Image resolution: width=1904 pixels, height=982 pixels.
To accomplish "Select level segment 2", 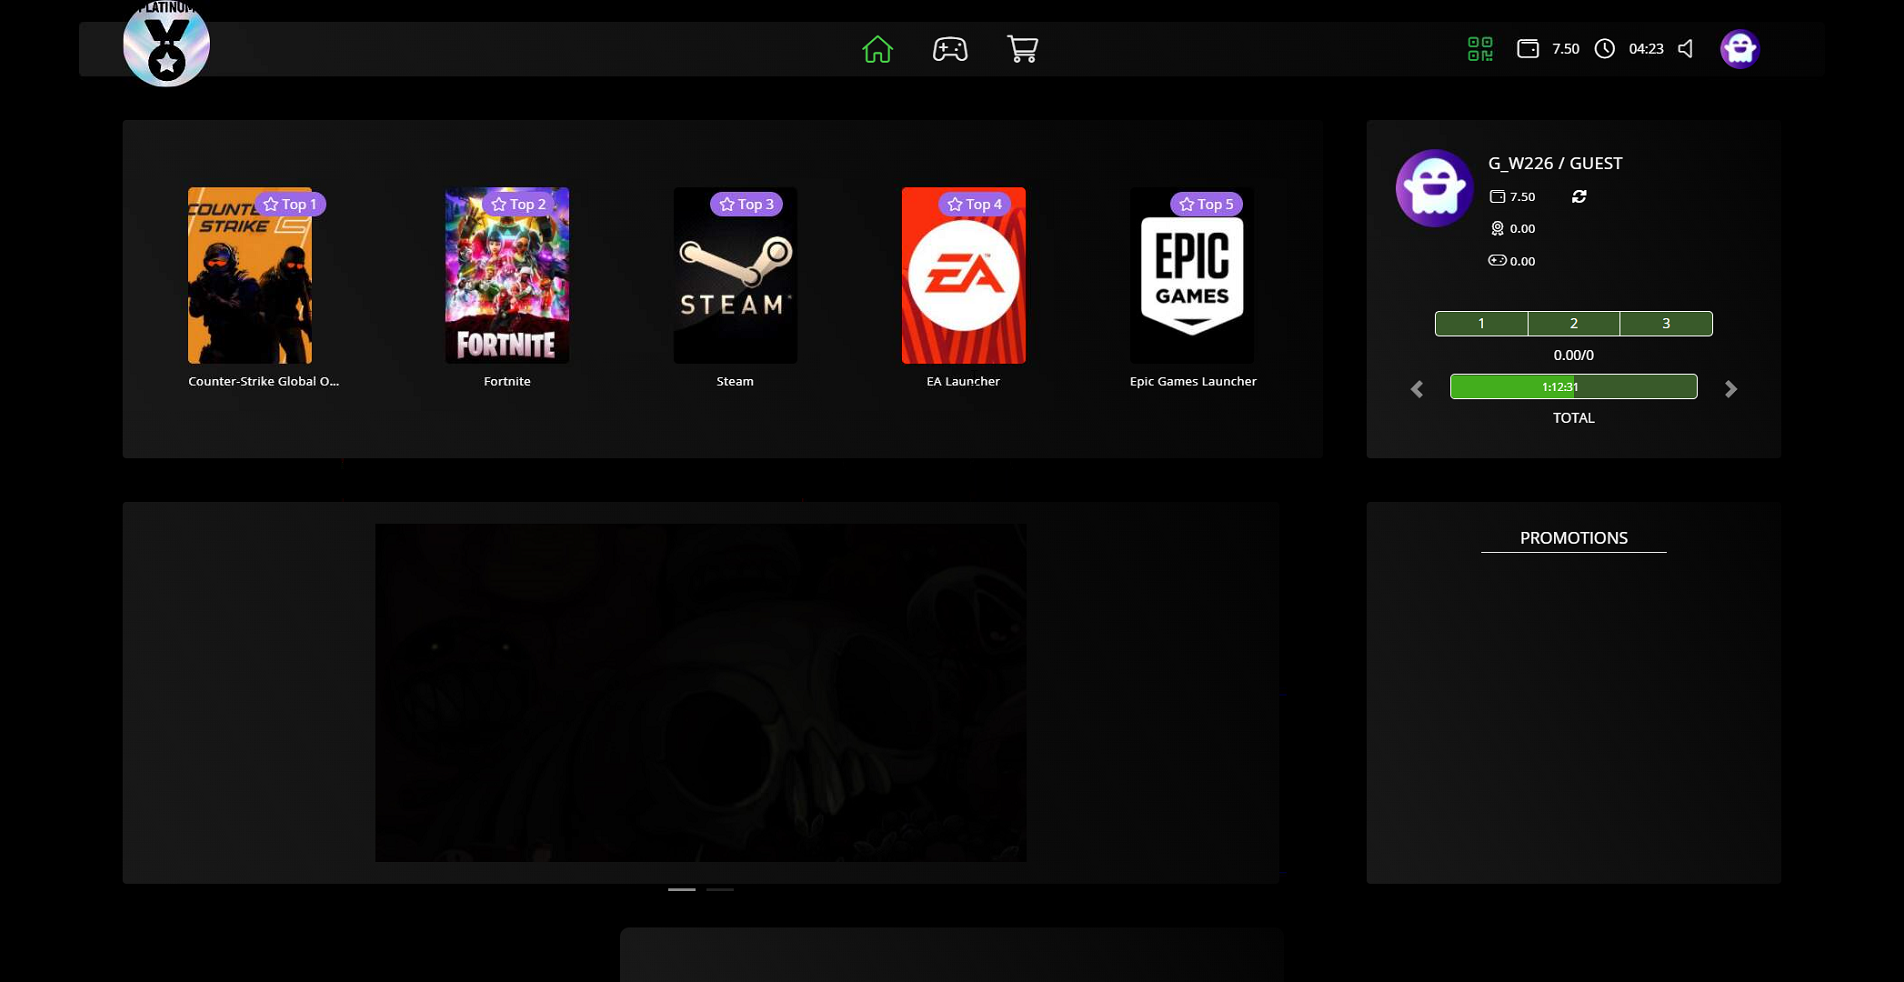I will pos(1574,323).
